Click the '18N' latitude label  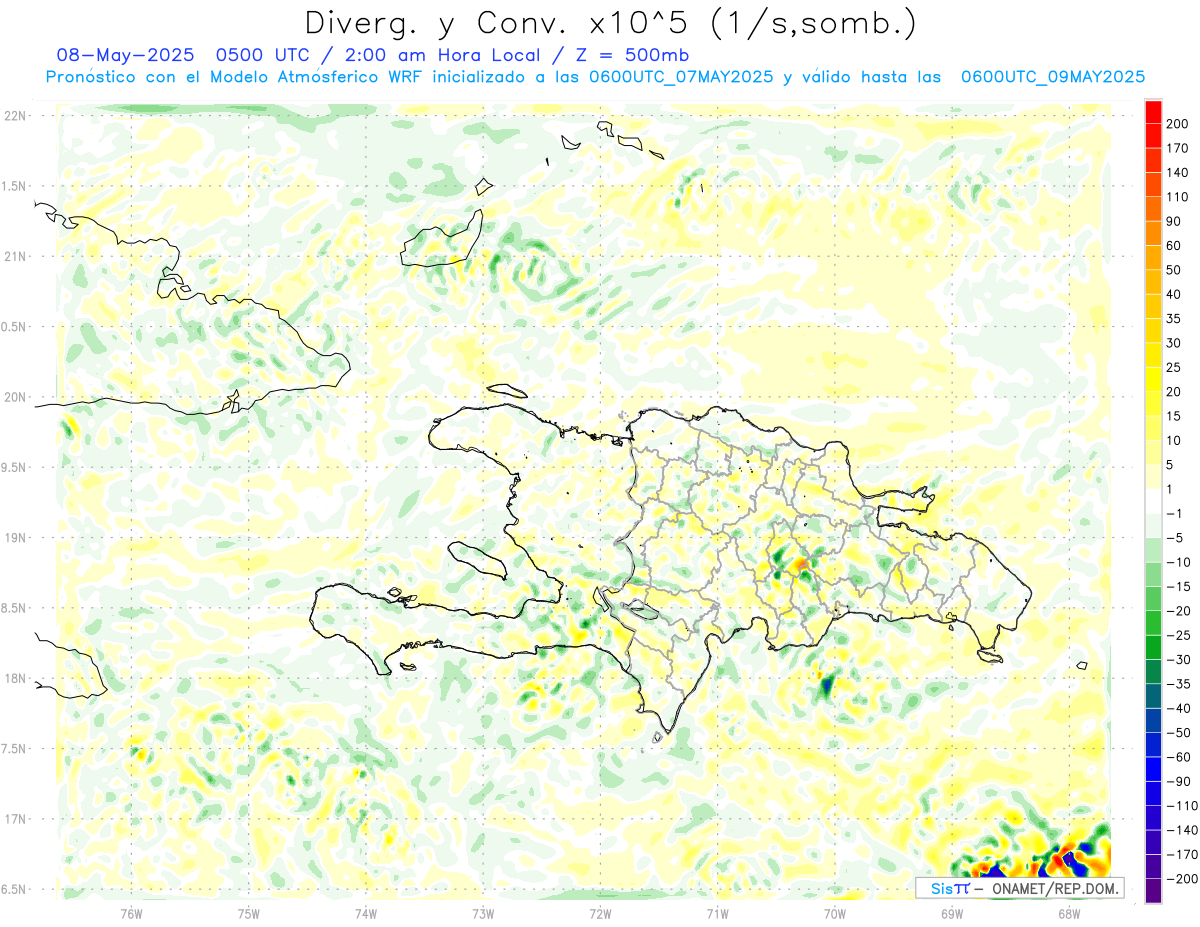click(15, 679)
